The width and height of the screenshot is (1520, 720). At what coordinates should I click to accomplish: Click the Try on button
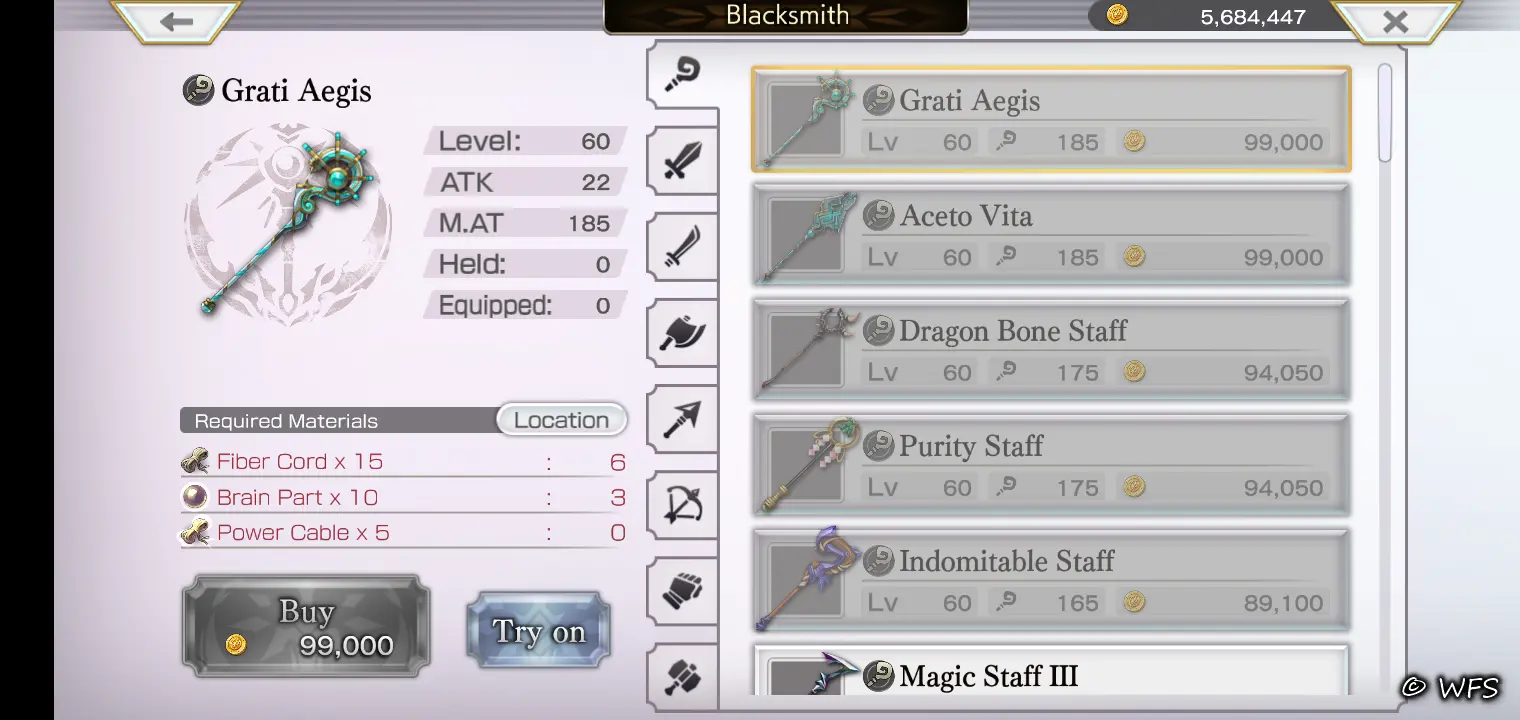[539, 630]
